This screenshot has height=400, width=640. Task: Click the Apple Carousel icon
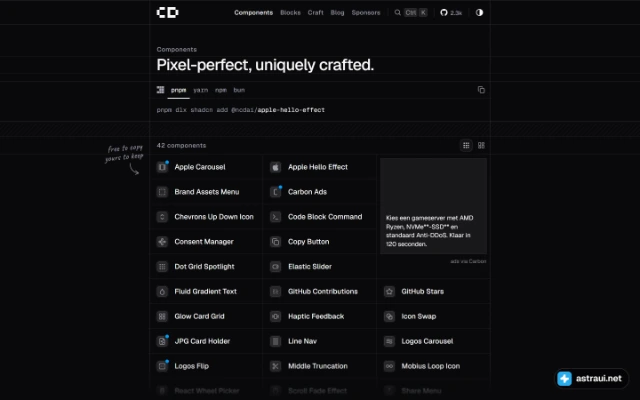162,167
